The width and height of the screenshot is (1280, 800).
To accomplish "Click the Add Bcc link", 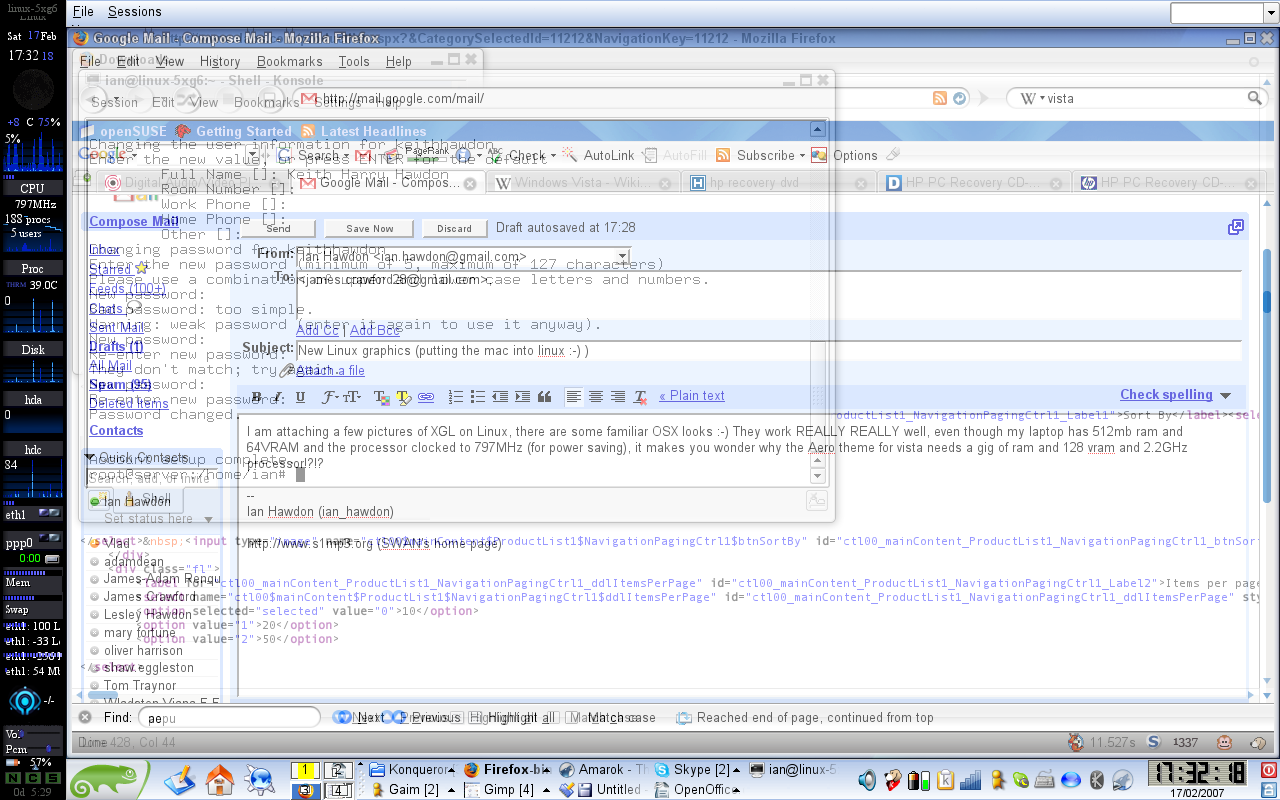I will 374,330.
